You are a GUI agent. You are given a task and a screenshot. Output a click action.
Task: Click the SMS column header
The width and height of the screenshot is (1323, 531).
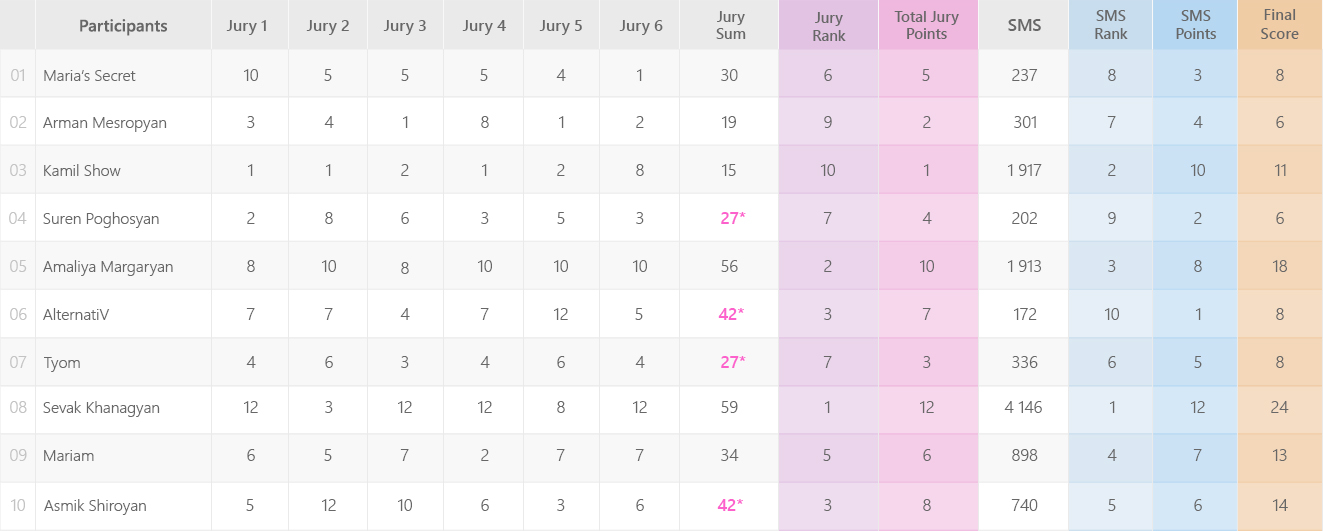(x=1023, y=26)
